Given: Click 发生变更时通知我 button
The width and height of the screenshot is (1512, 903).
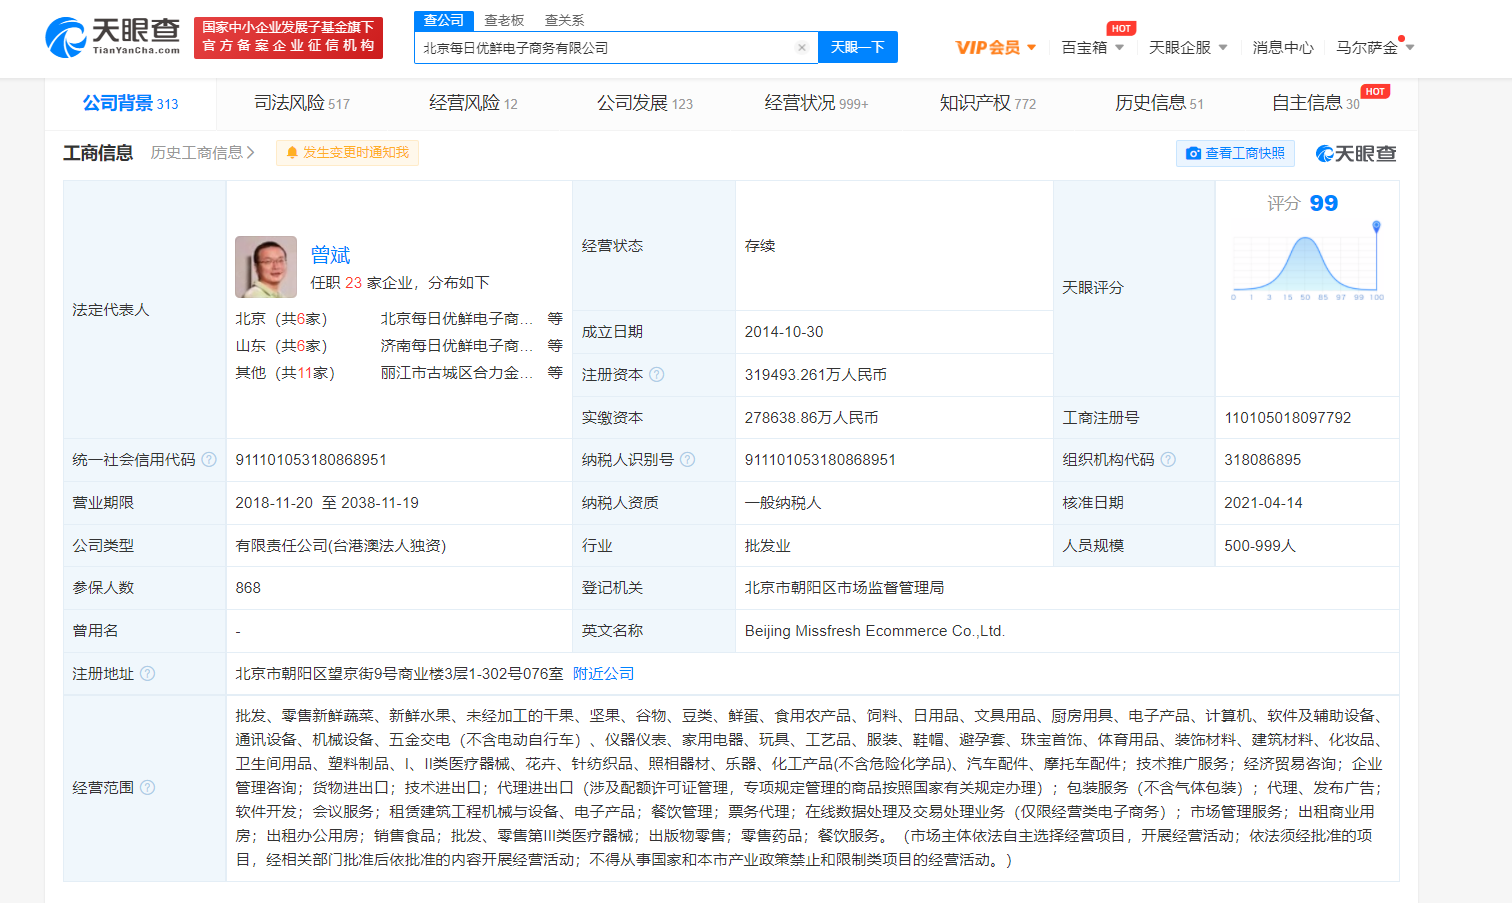Looking at the screenshot, I should tap(347, 153).
